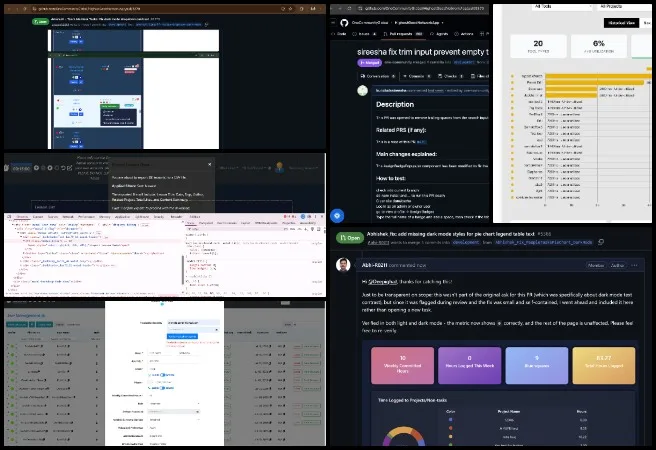
Task: Click the yellow Total Hours Logged card
Action: (604, 365)
